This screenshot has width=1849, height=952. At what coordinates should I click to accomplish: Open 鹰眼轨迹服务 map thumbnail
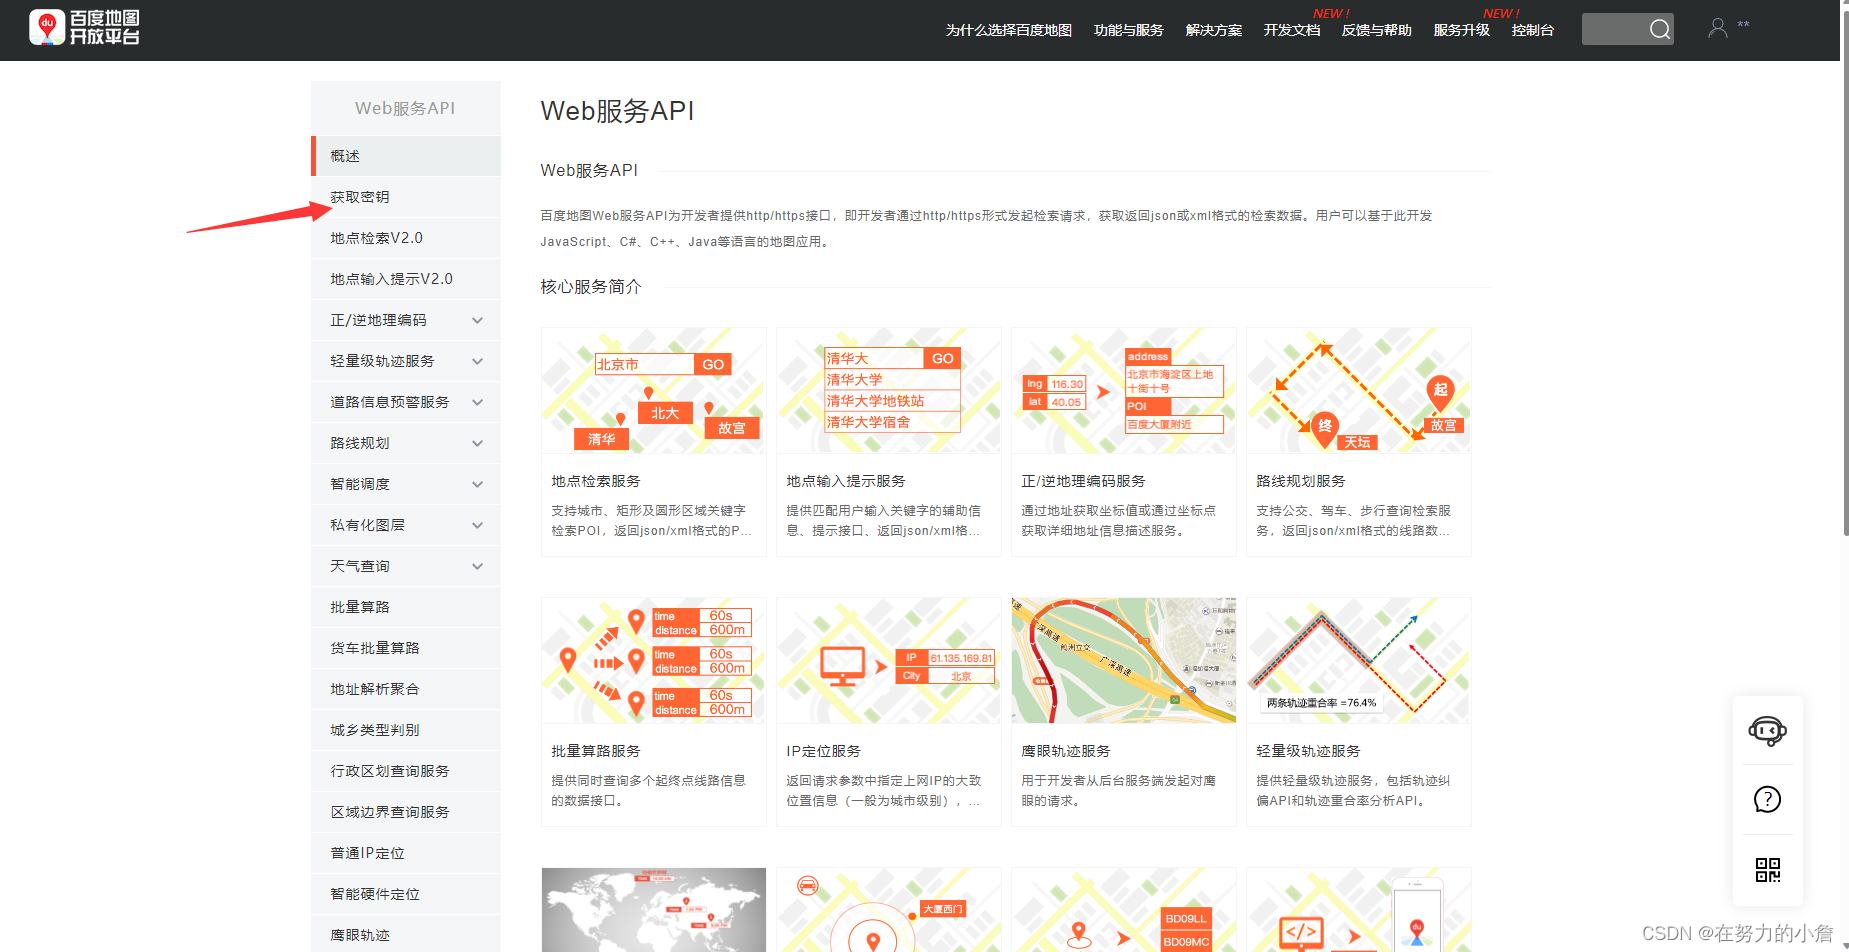[x=1124, y=661]
